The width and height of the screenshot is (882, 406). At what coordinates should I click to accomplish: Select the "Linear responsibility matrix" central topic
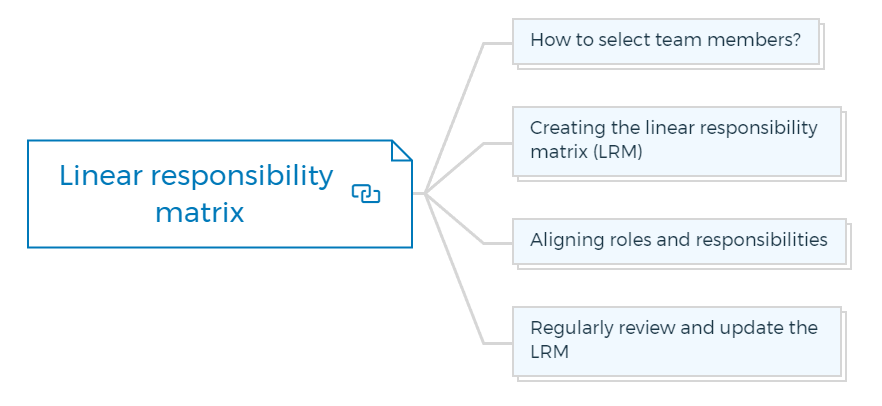pos(220,193)
